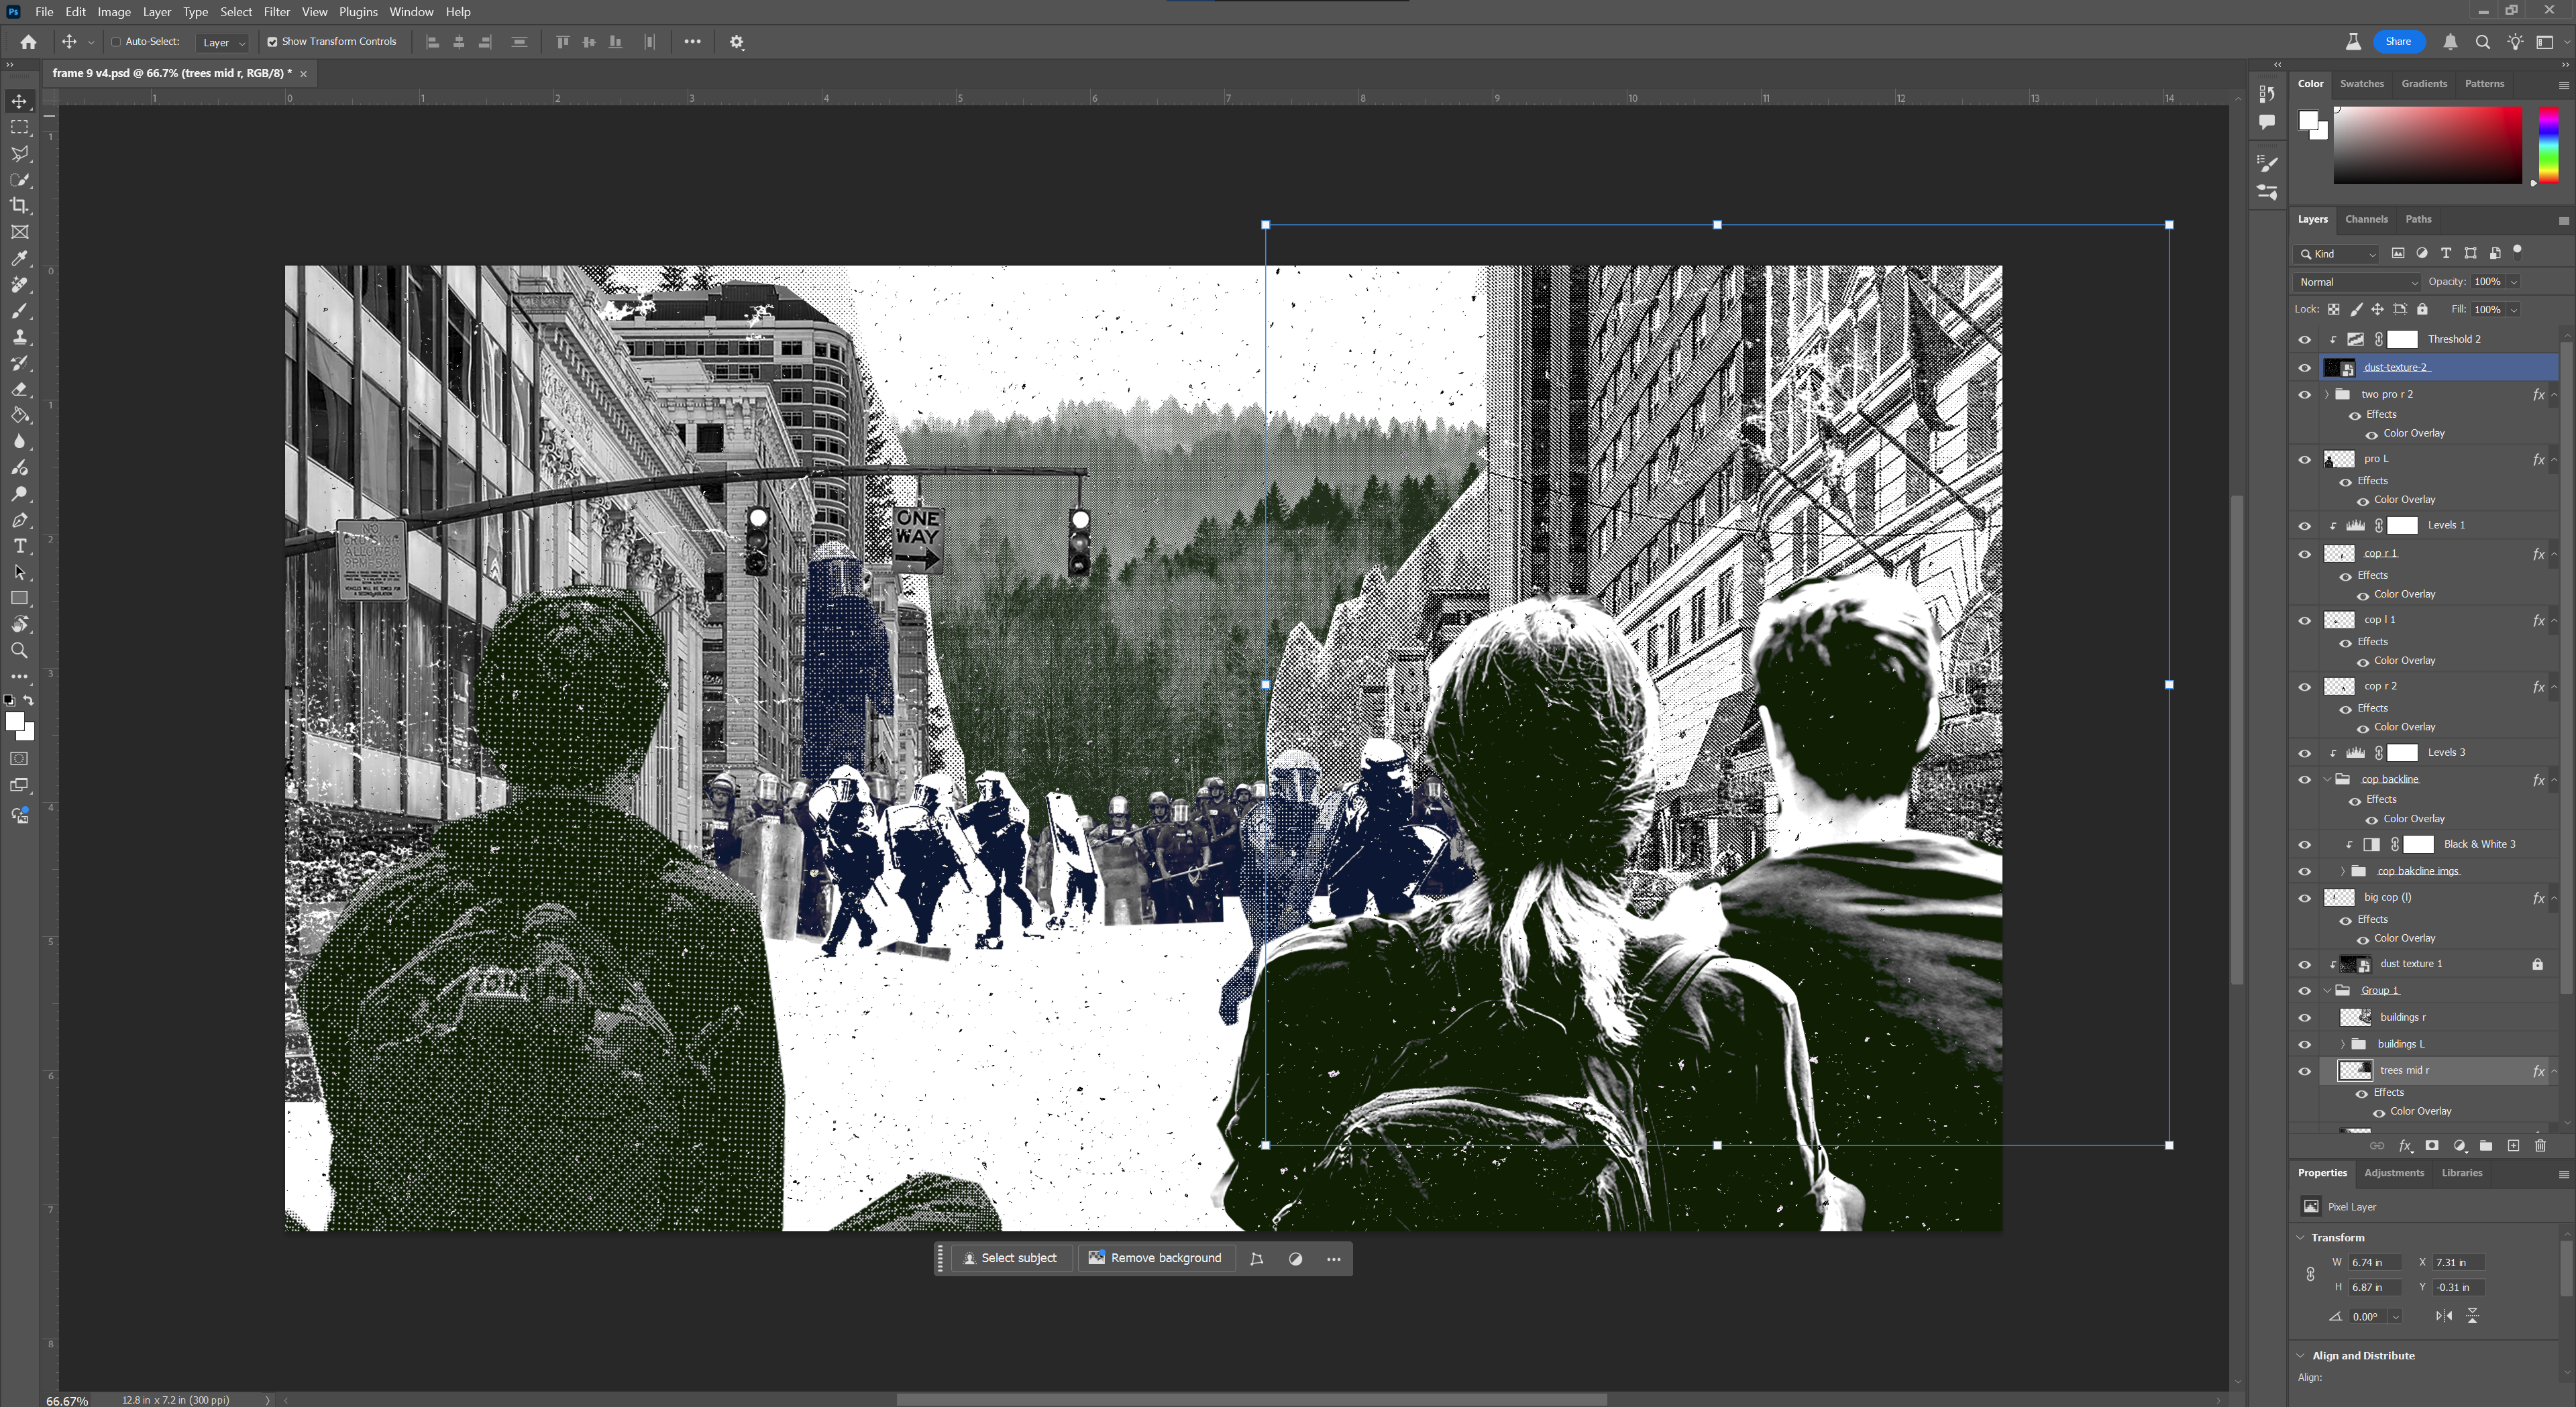Hide the Threshold 2 layer
The height and width of the screenshot is (1407, 2576).
[2305, 340]
